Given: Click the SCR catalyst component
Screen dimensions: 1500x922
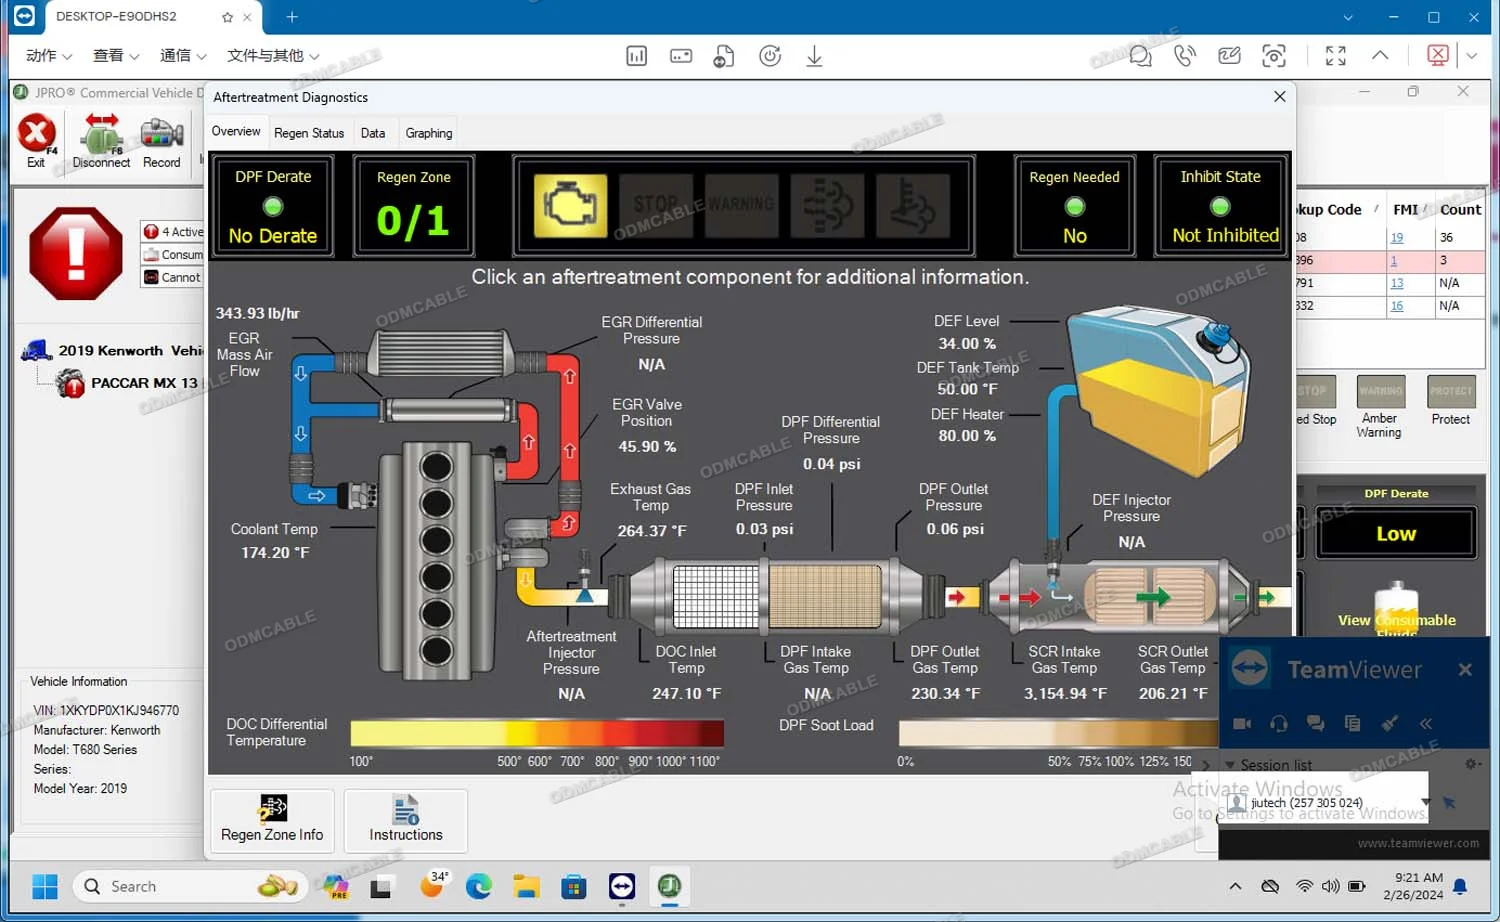Looking at the screenshot, I should coord(1150,597).
